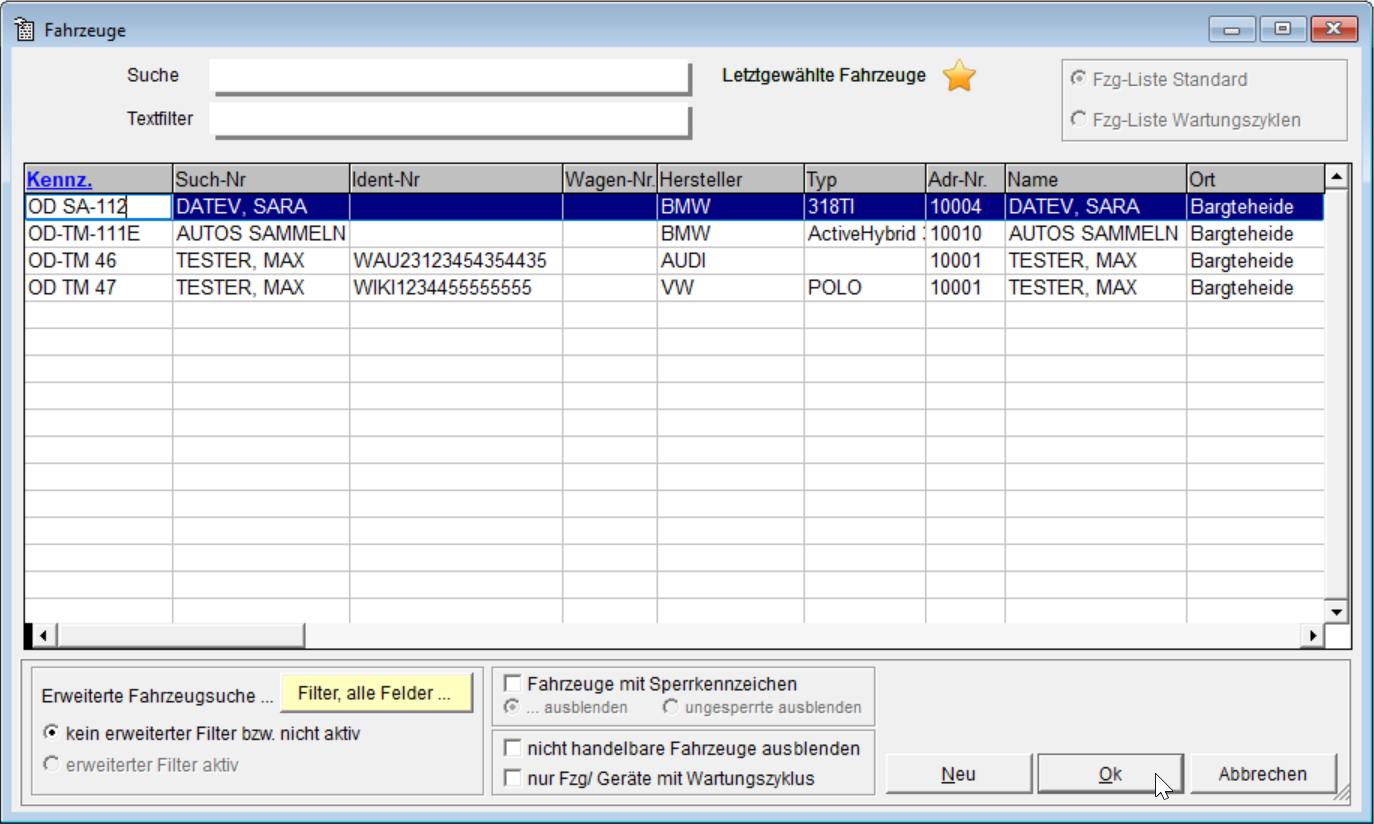Click the Wagen-Nr. column header

[610, 180]
